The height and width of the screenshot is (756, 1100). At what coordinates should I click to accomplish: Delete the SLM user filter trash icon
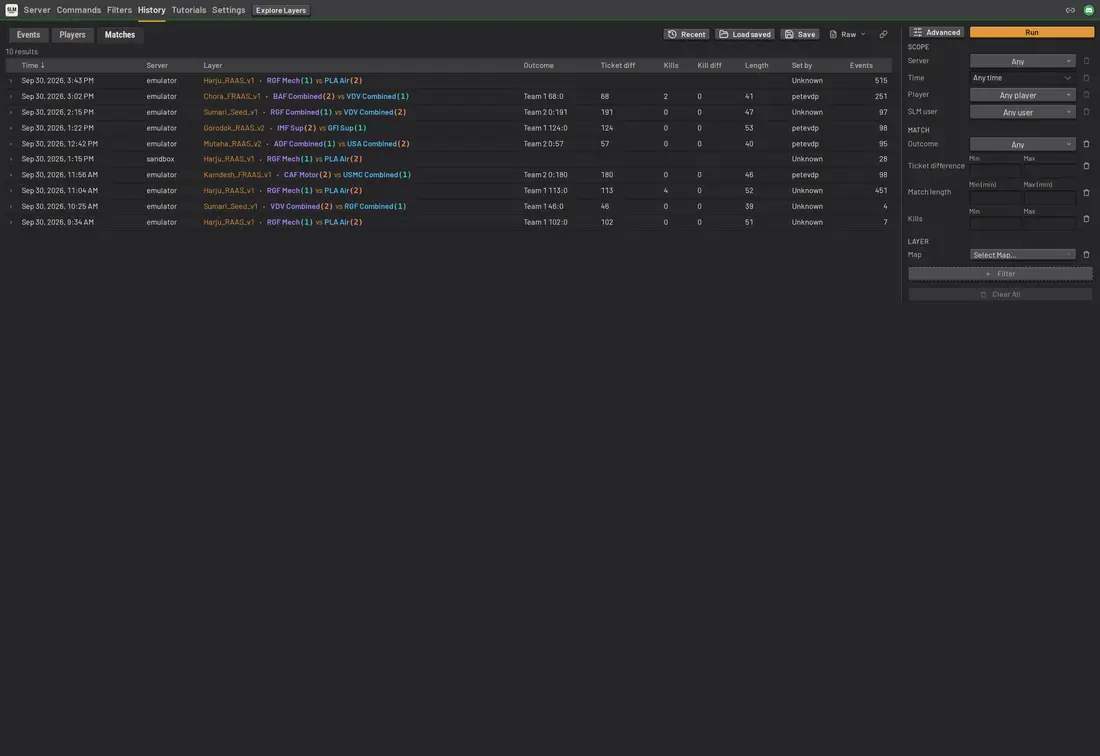[1086, 112]
